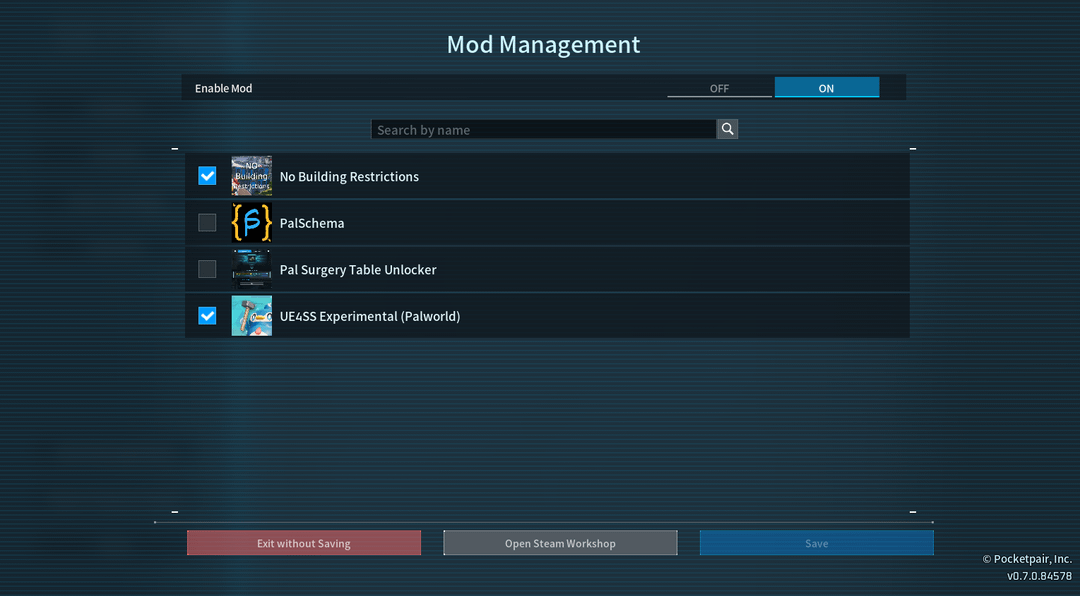This screenshot has width=1080, height=596.
Task: Click the Enable Mod label
Action: point(223,88)
